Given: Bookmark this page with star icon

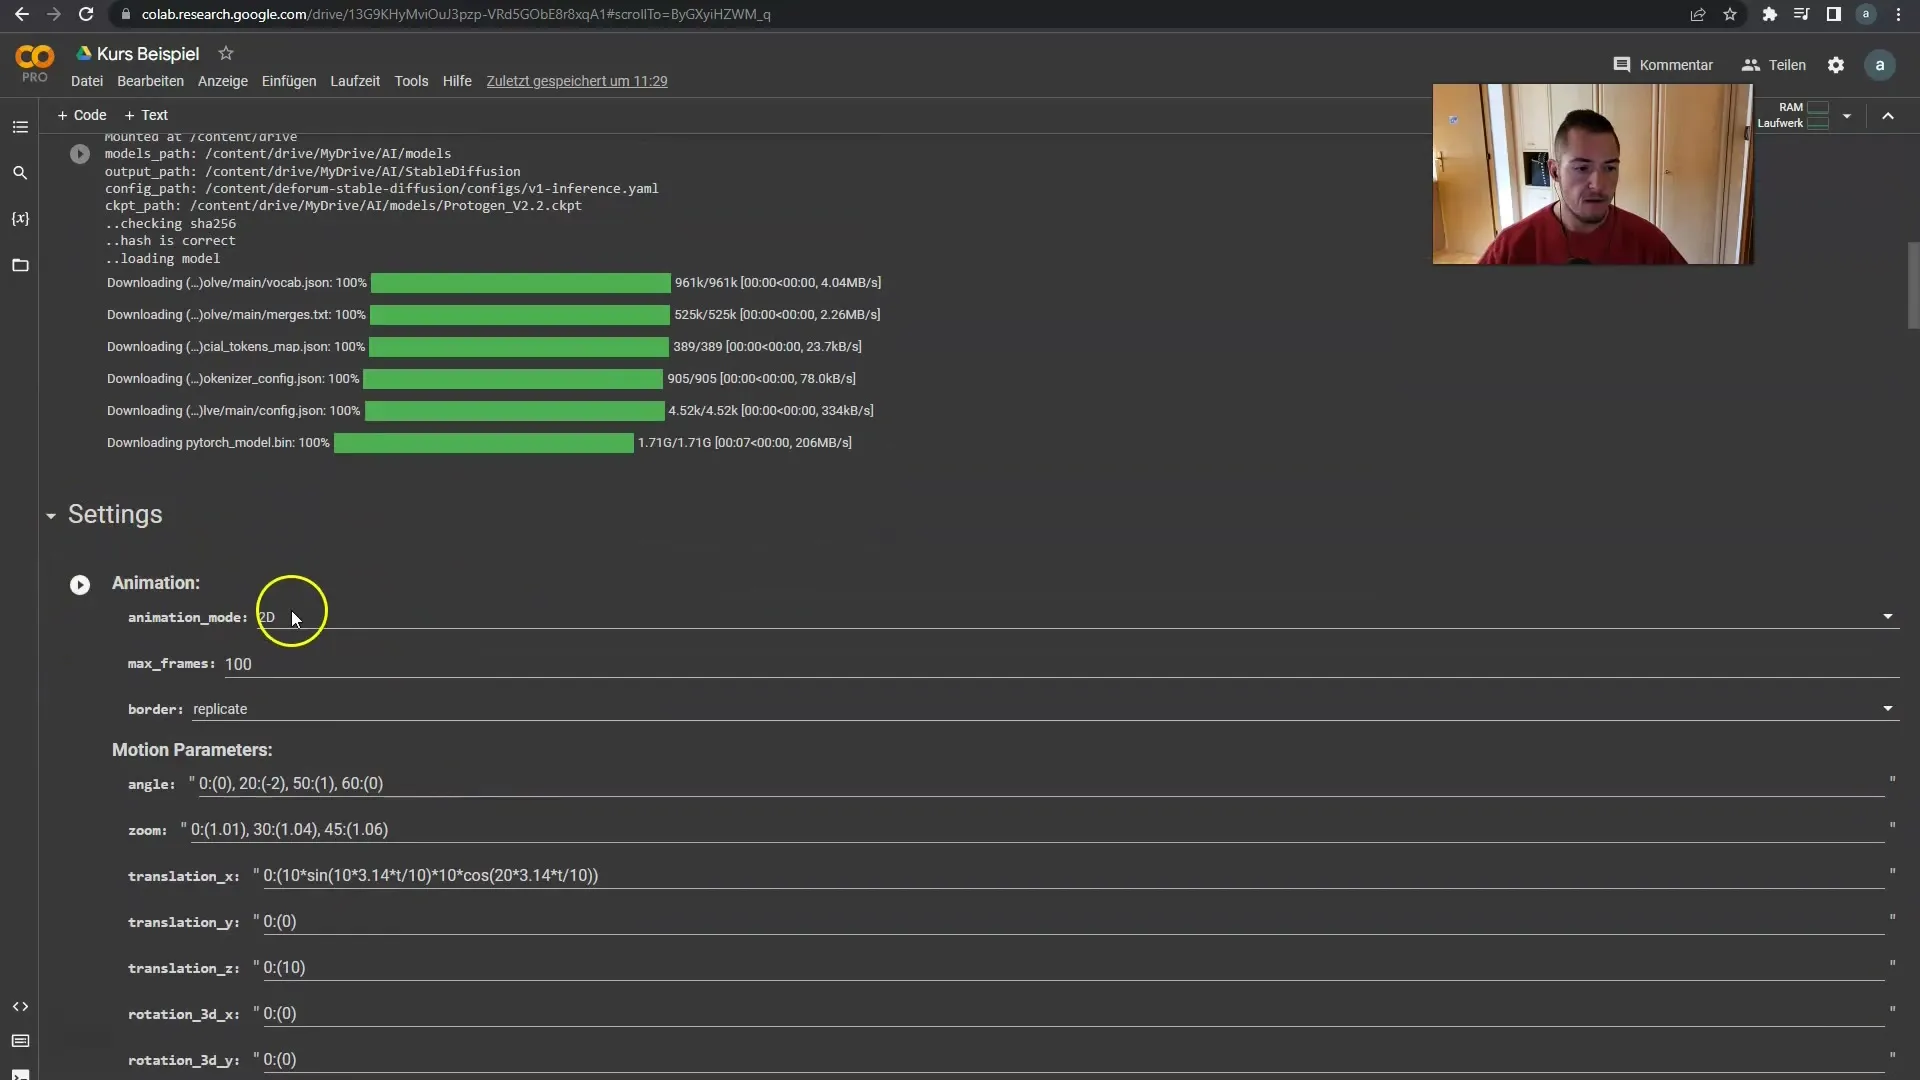Looking at the screenshot, I should tap(1730, 14).
